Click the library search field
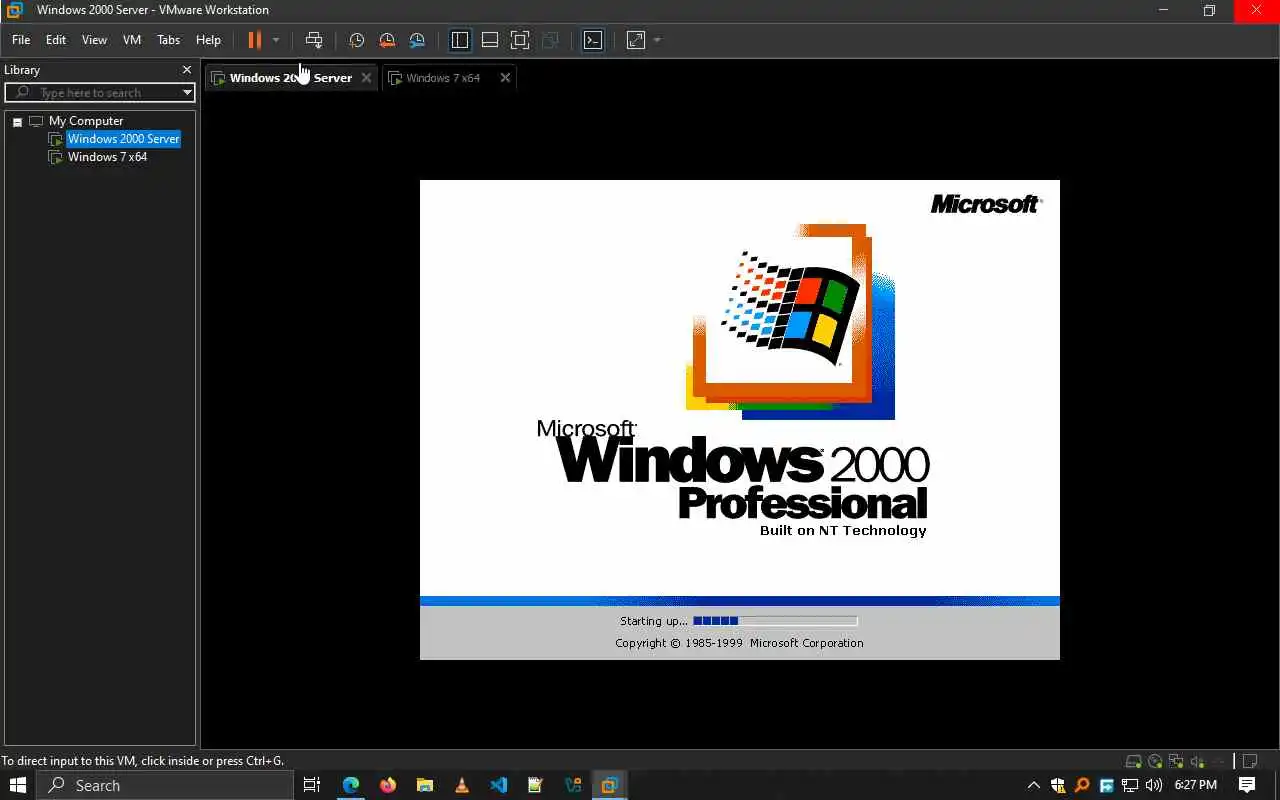The height and width of the screenshot is (800, 1280). (100, 92)
